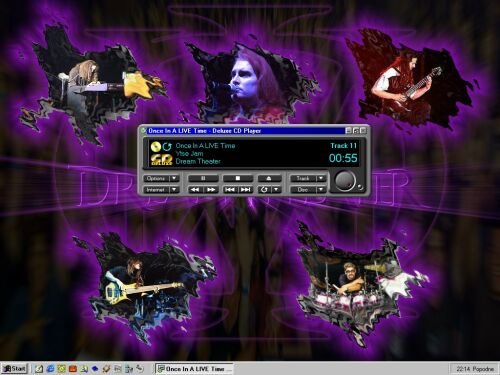
Task: Click the Show Desktop quick launch icon
Action: click(39, 369)
